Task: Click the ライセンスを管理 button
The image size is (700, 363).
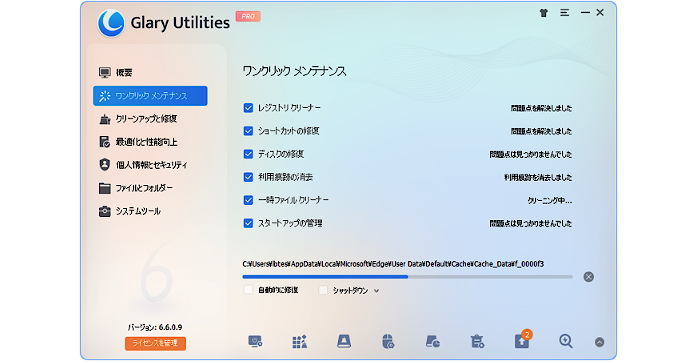Action: coord(155,343)
